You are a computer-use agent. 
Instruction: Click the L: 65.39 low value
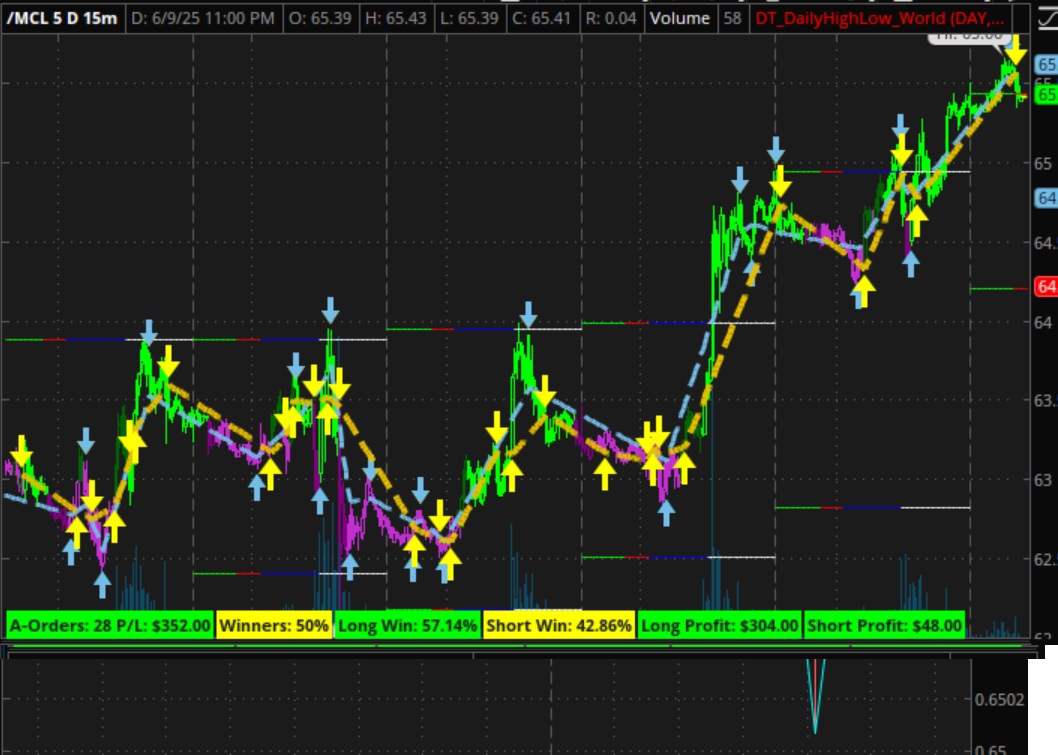(469, 18)
